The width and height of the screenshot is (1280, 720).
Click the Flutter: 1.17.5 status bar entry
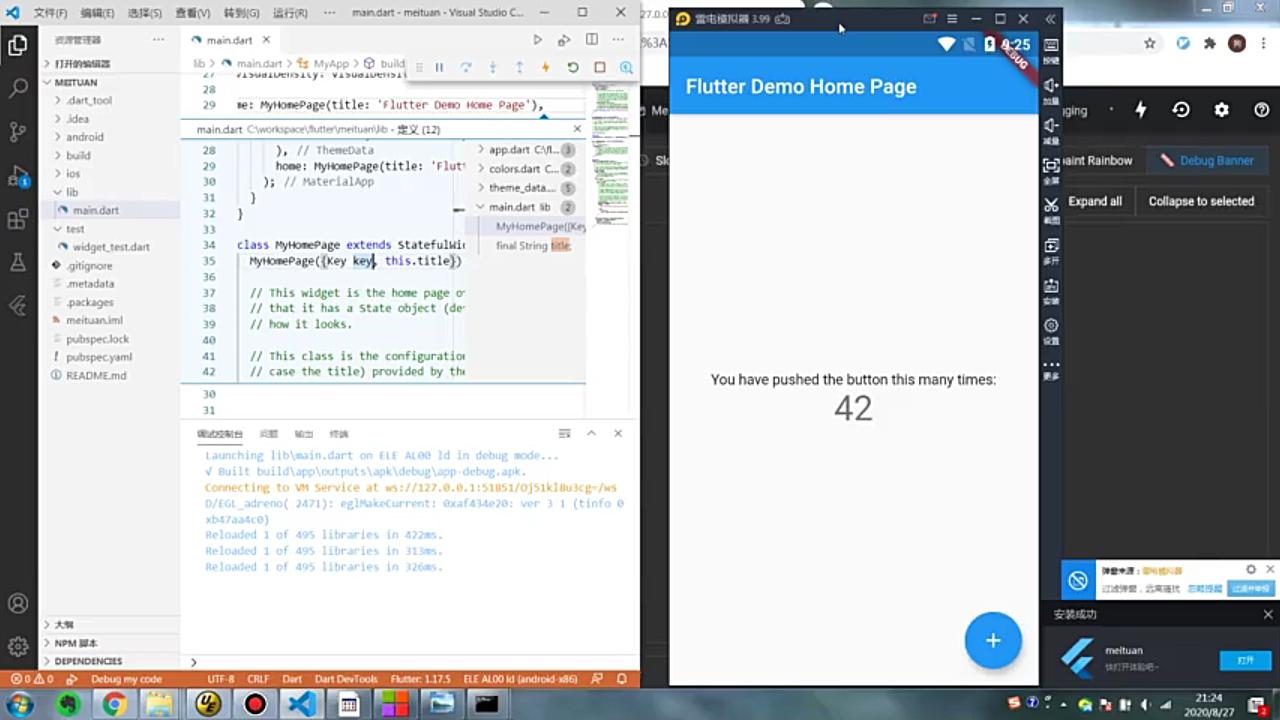[x=420, y=679]
